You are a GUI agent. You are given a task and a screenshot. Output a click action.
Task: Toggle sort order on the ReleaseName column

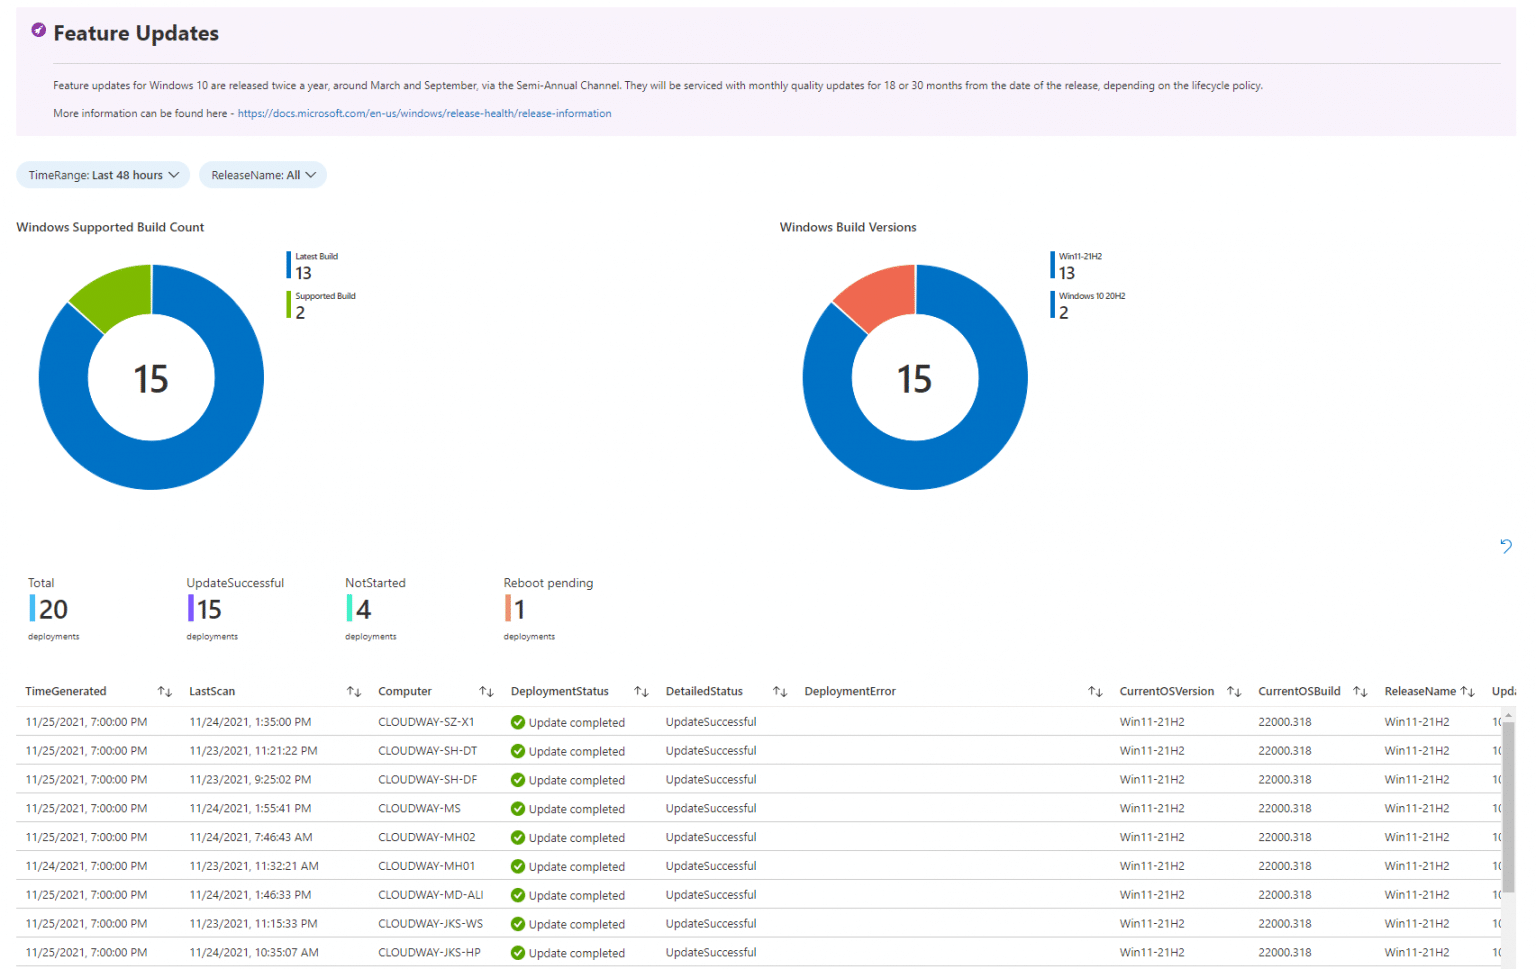pyautogui.click(x=1468, y=691)
